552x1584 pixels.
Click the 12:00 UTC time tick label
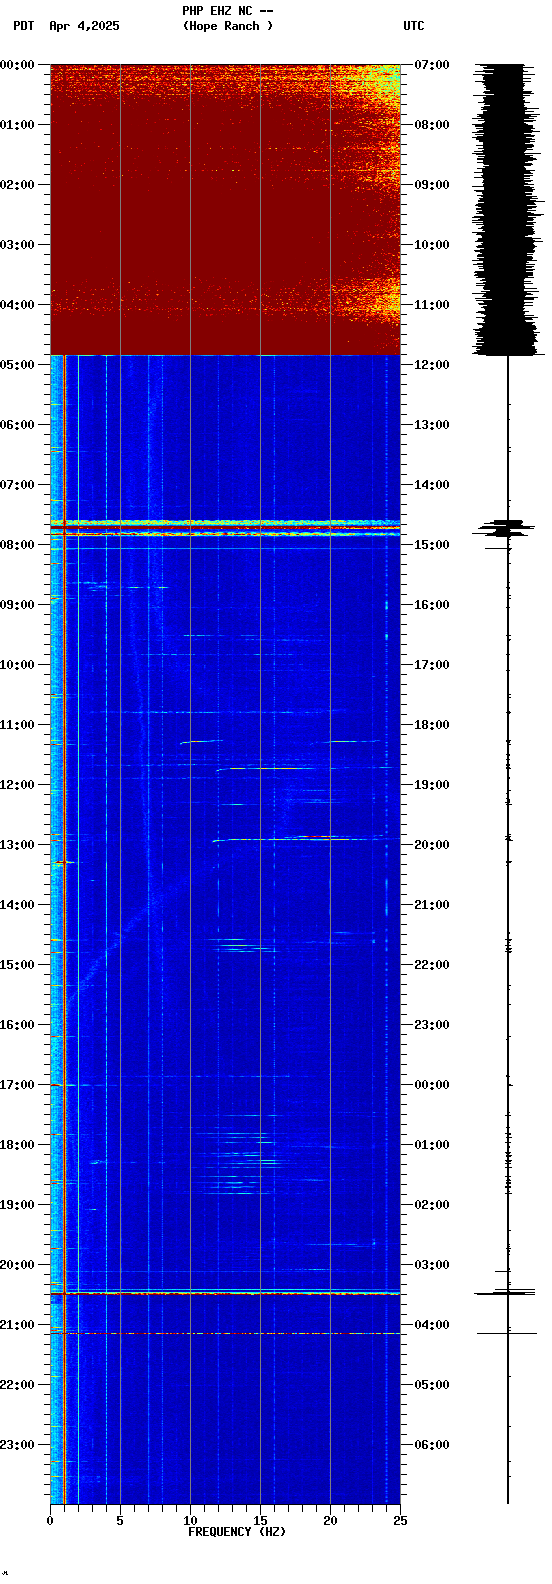tap(431, 364)
